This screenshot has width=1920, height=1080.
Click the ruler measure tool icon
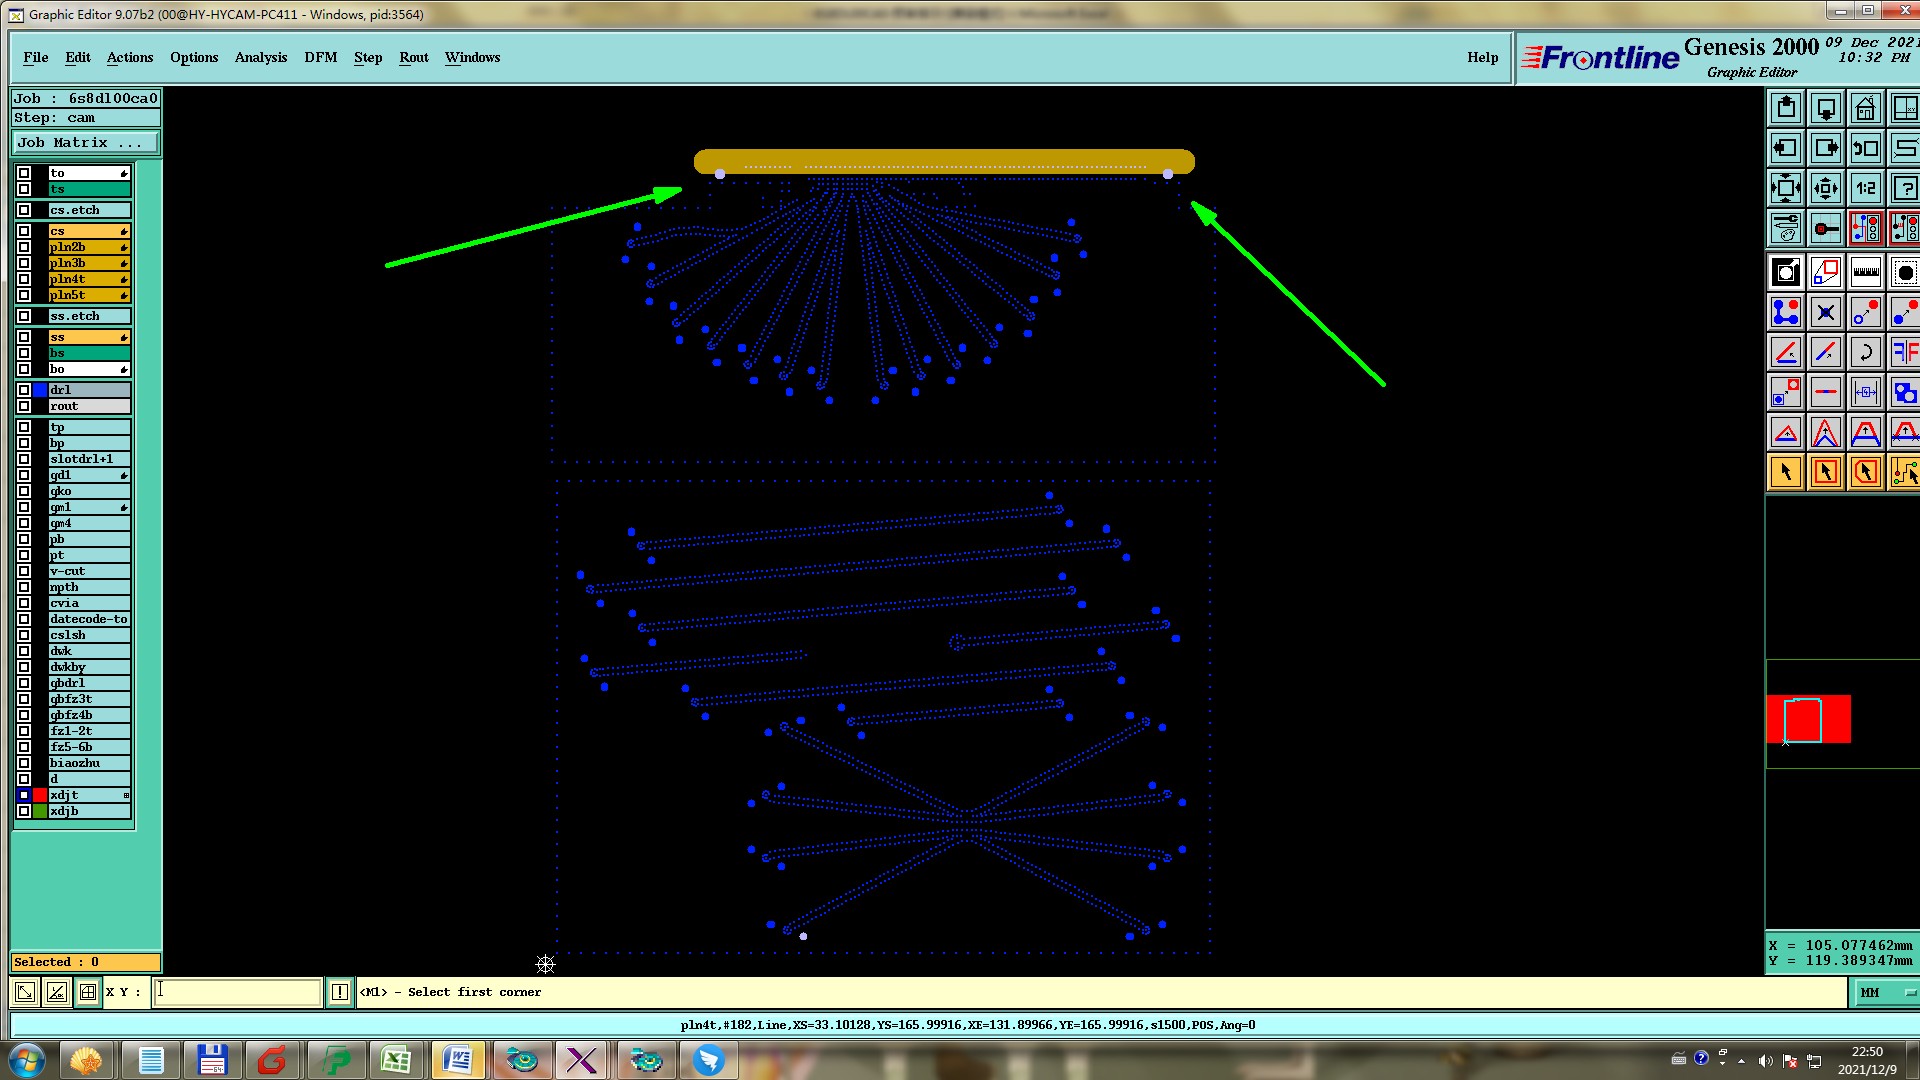pyautogui.click(x=1865, y=272)
